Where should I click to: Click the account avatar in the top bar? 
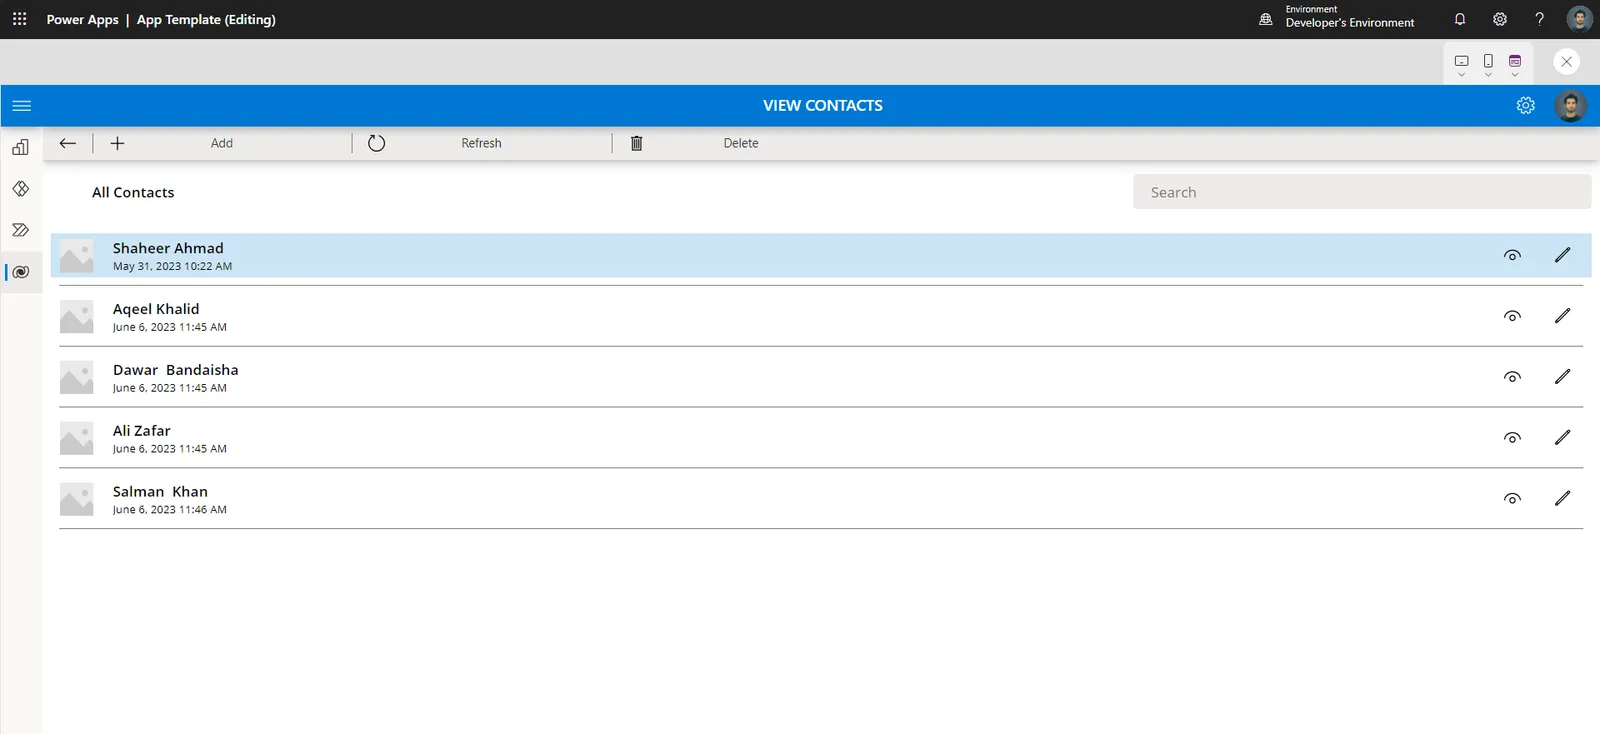(x=1579, y=19)
